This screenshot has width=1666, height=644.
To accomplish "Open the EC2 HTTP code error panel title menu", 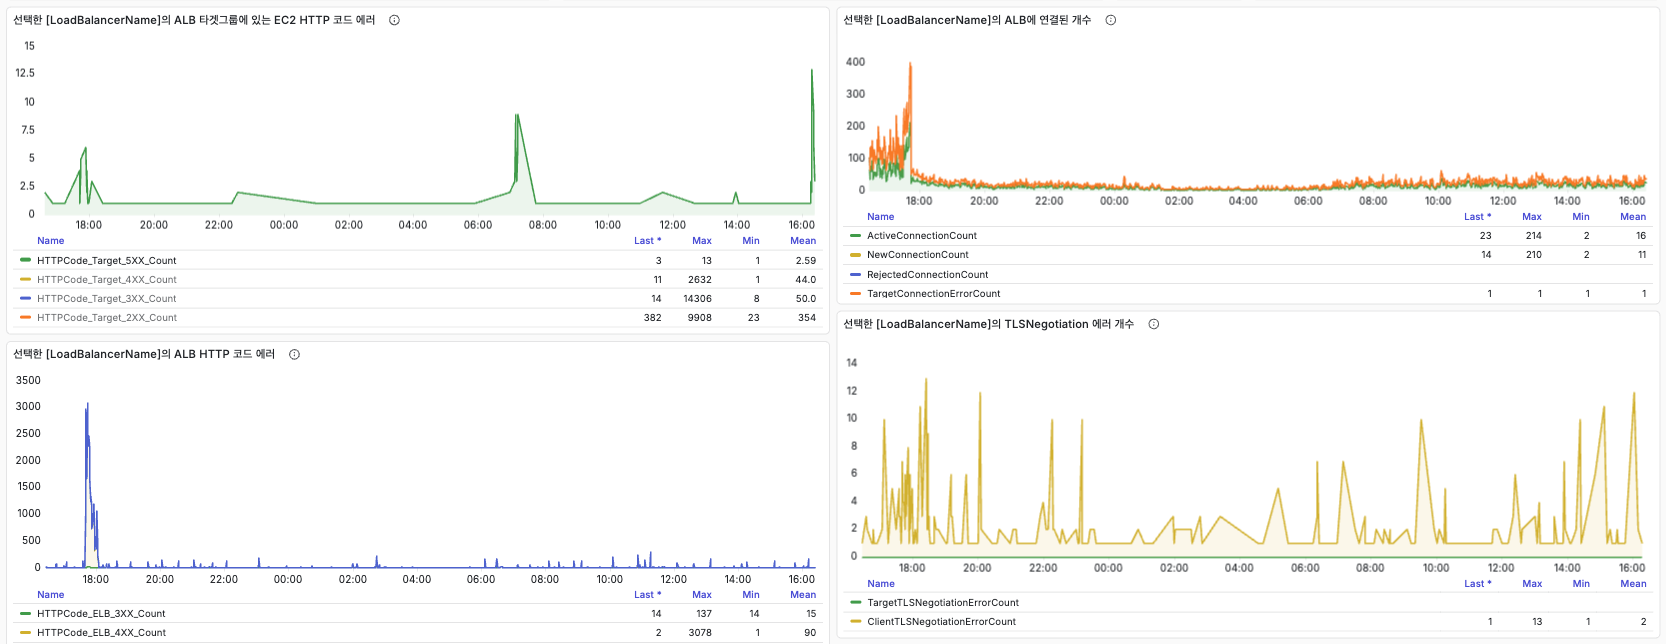I will (x=193, y=20).
